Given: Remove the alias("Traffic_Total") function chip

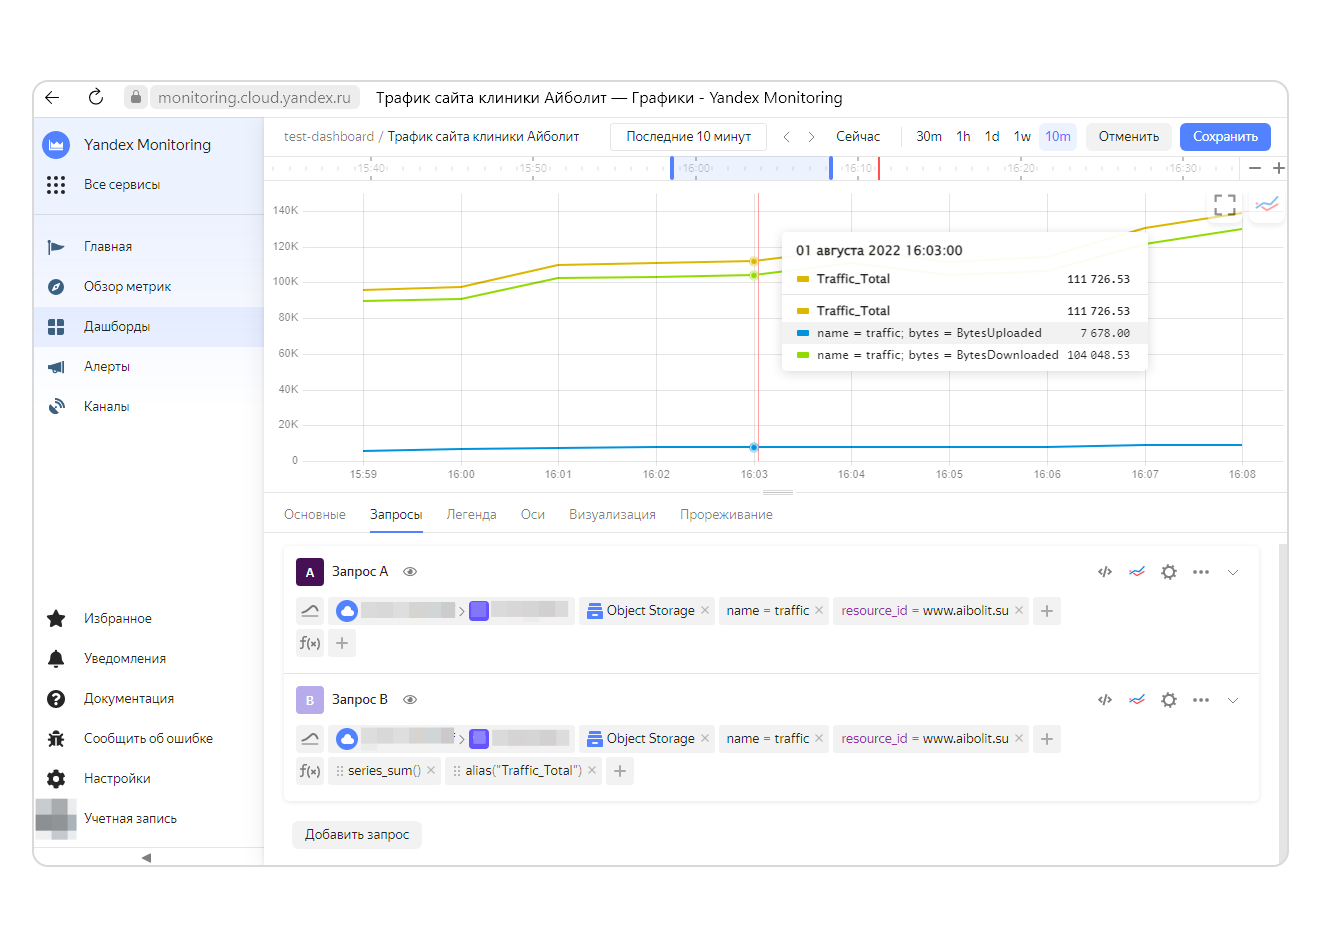Looking at the screenshot, I should (592, 771).
